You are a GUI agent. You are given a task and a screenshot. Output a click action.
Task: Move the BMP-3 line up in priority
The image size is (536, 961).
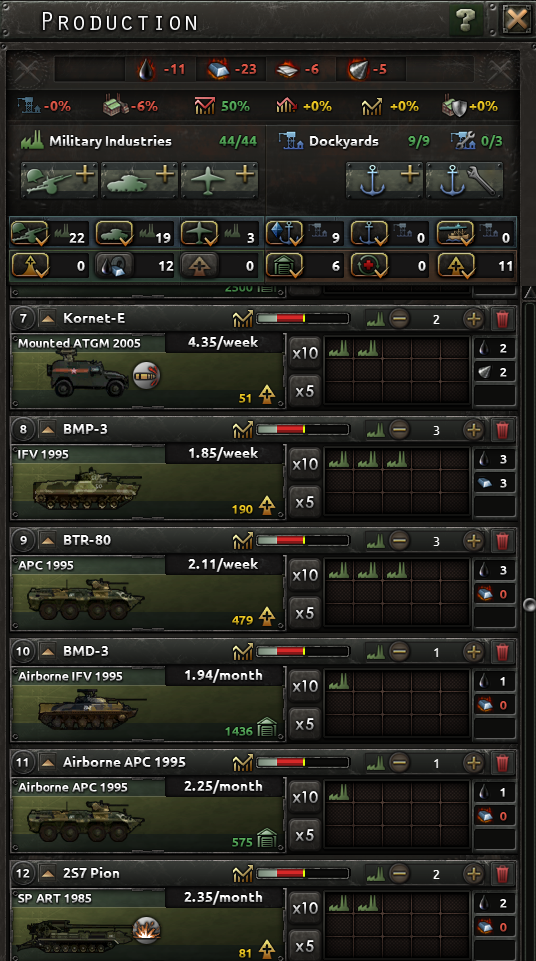(47, 430)
